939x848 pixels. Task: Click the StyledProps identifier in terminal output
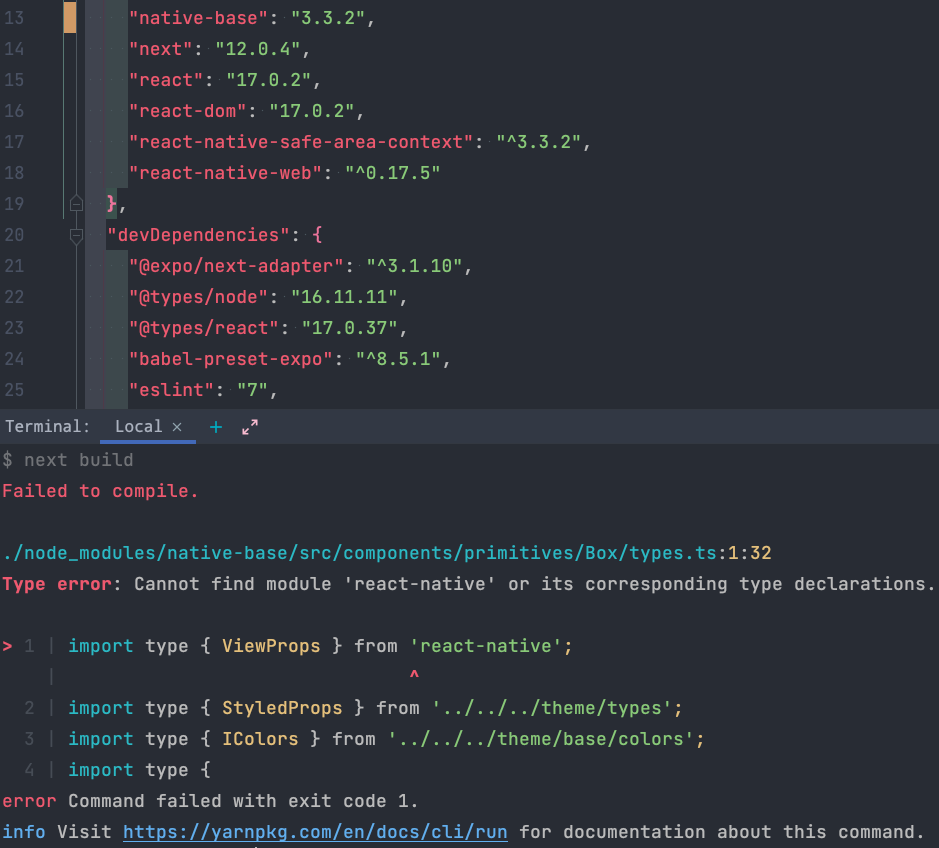point(282,708)
